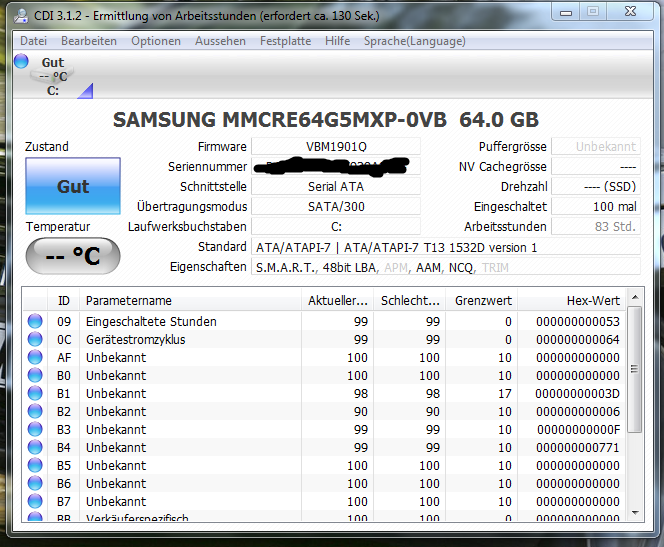This screenshot has height=547, width=664.
Task: Click the Schlecht... column header
Action: 410,301
